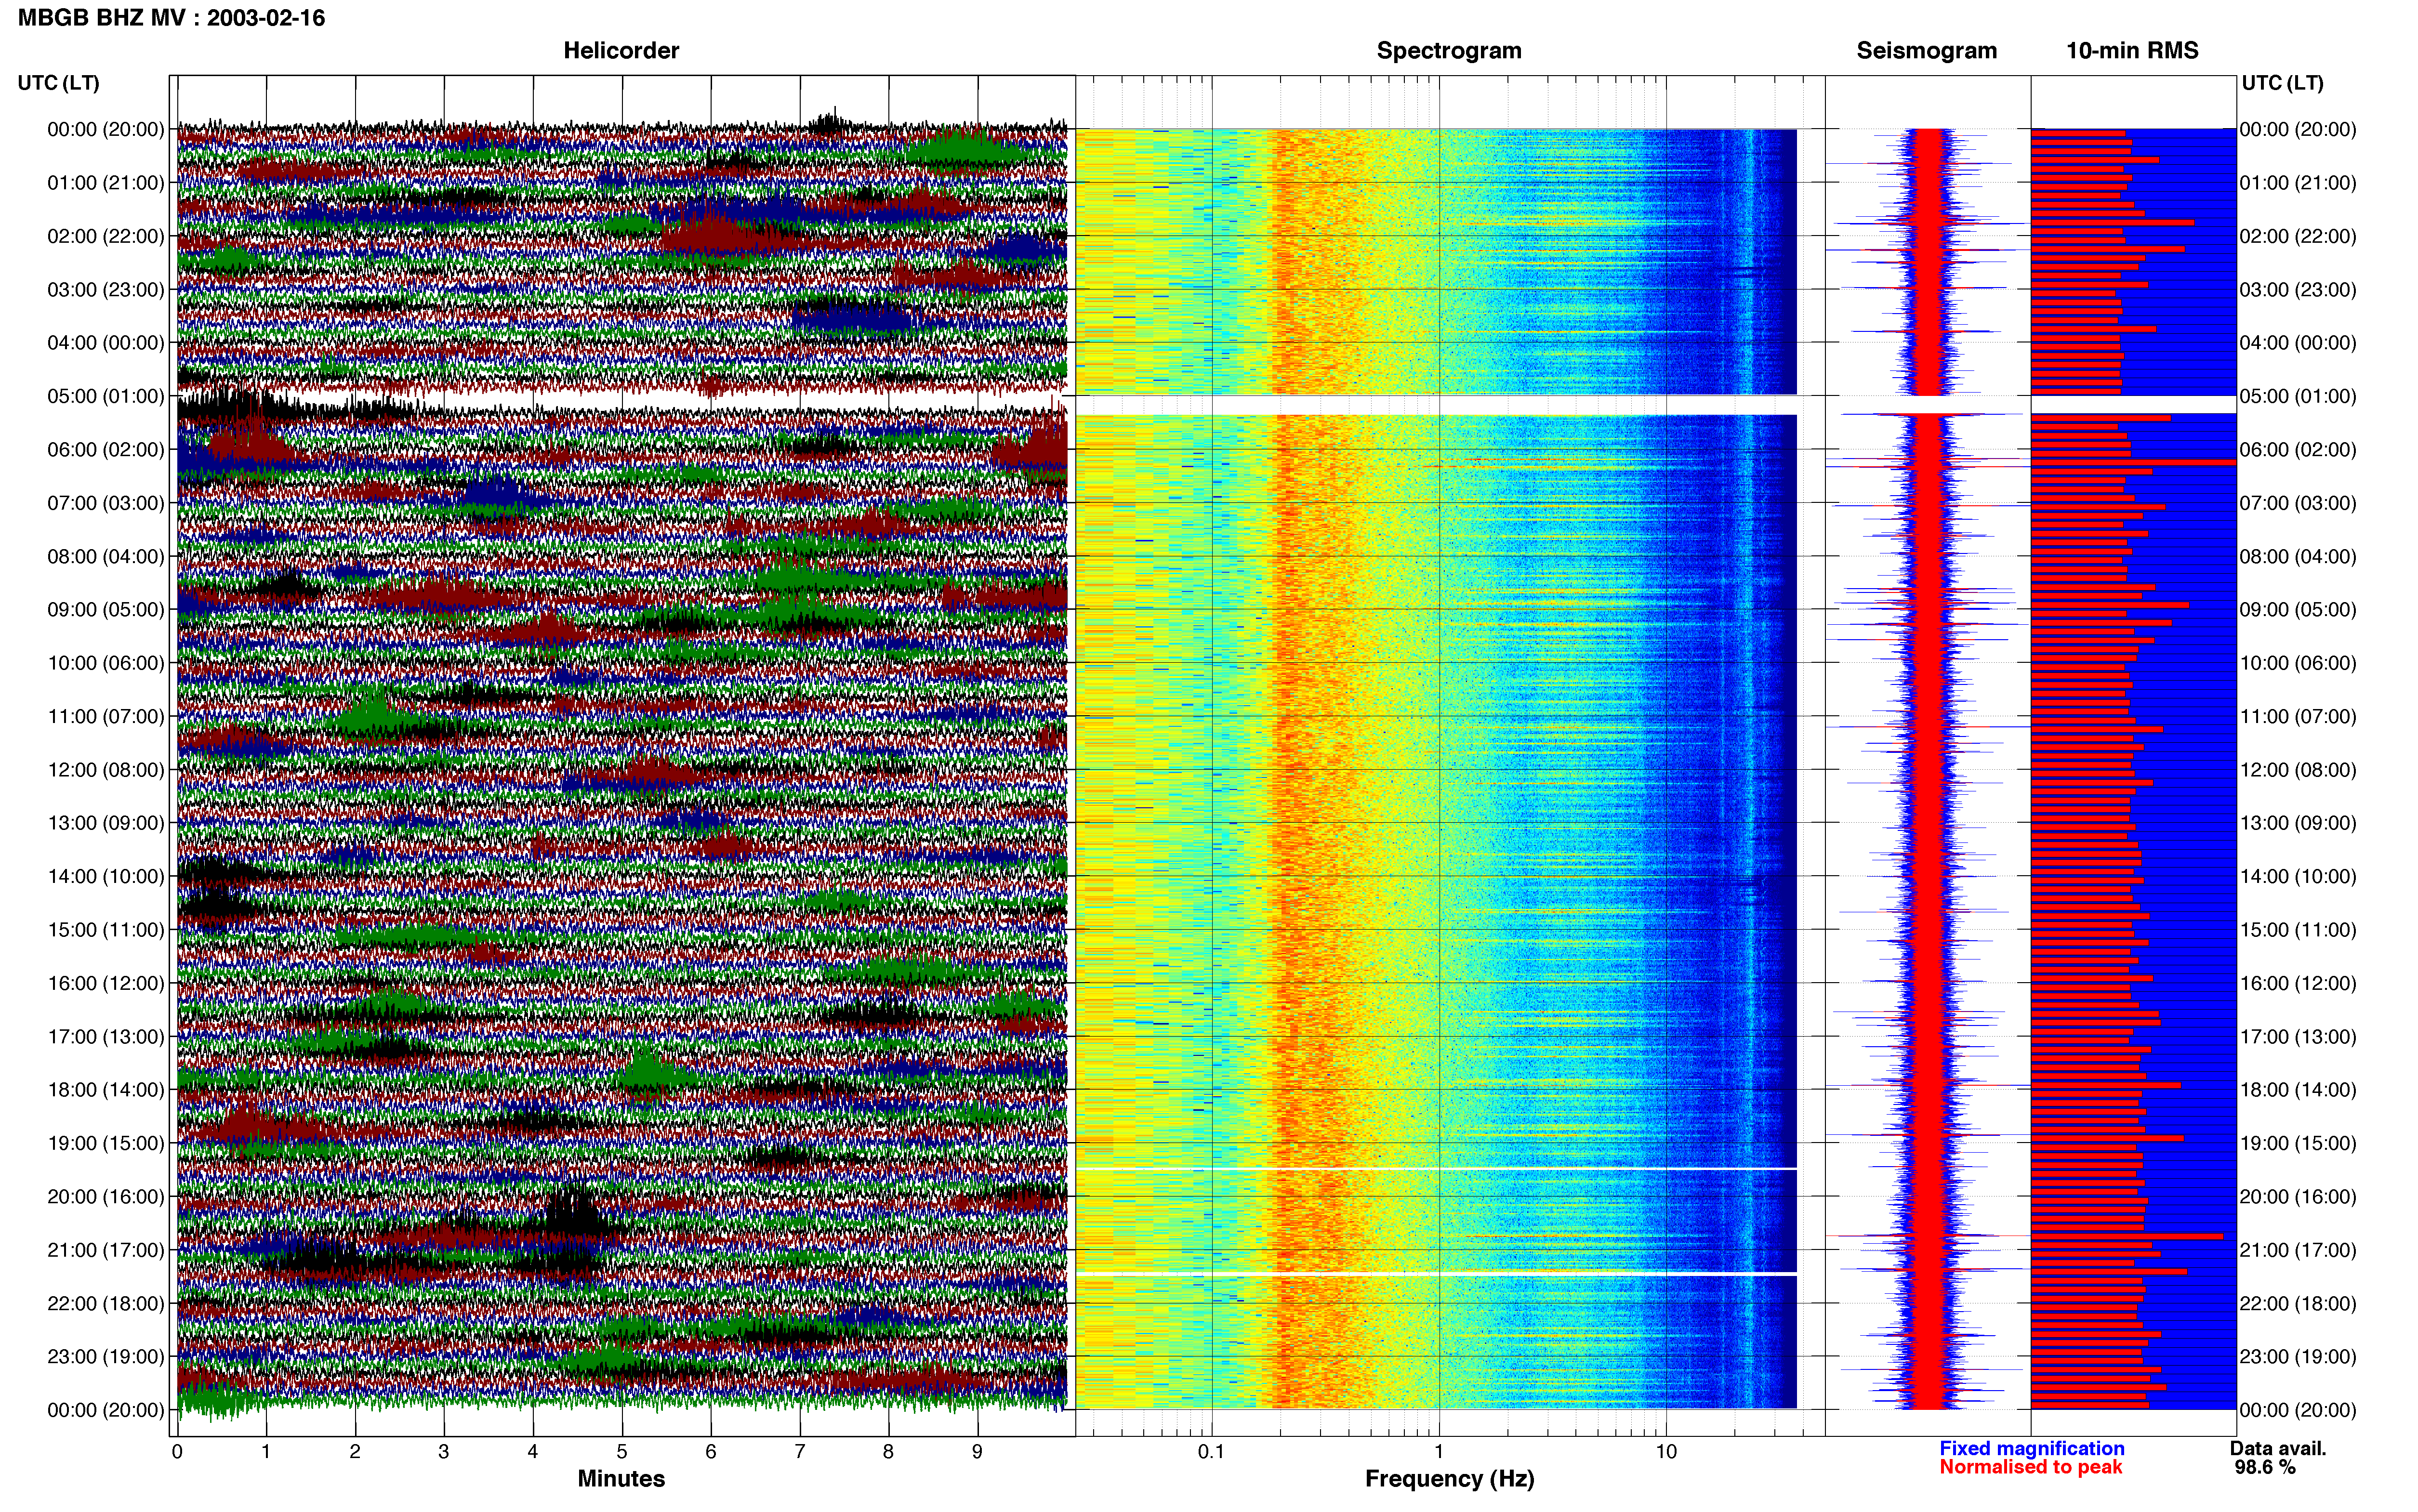Click '05:00 (01:00)' label beside the RMS panel
Image resolution: width=2418 pixels, height=1512 pixels.
pyautogui.click(x=2298, y=396)
